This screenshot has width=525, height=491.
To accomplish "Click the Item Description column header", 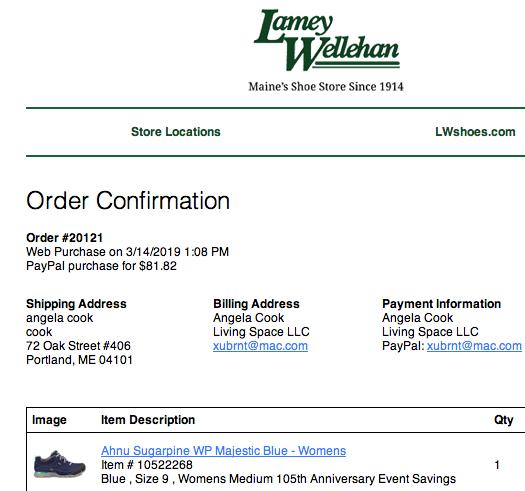I will click(x=148, y=420).
